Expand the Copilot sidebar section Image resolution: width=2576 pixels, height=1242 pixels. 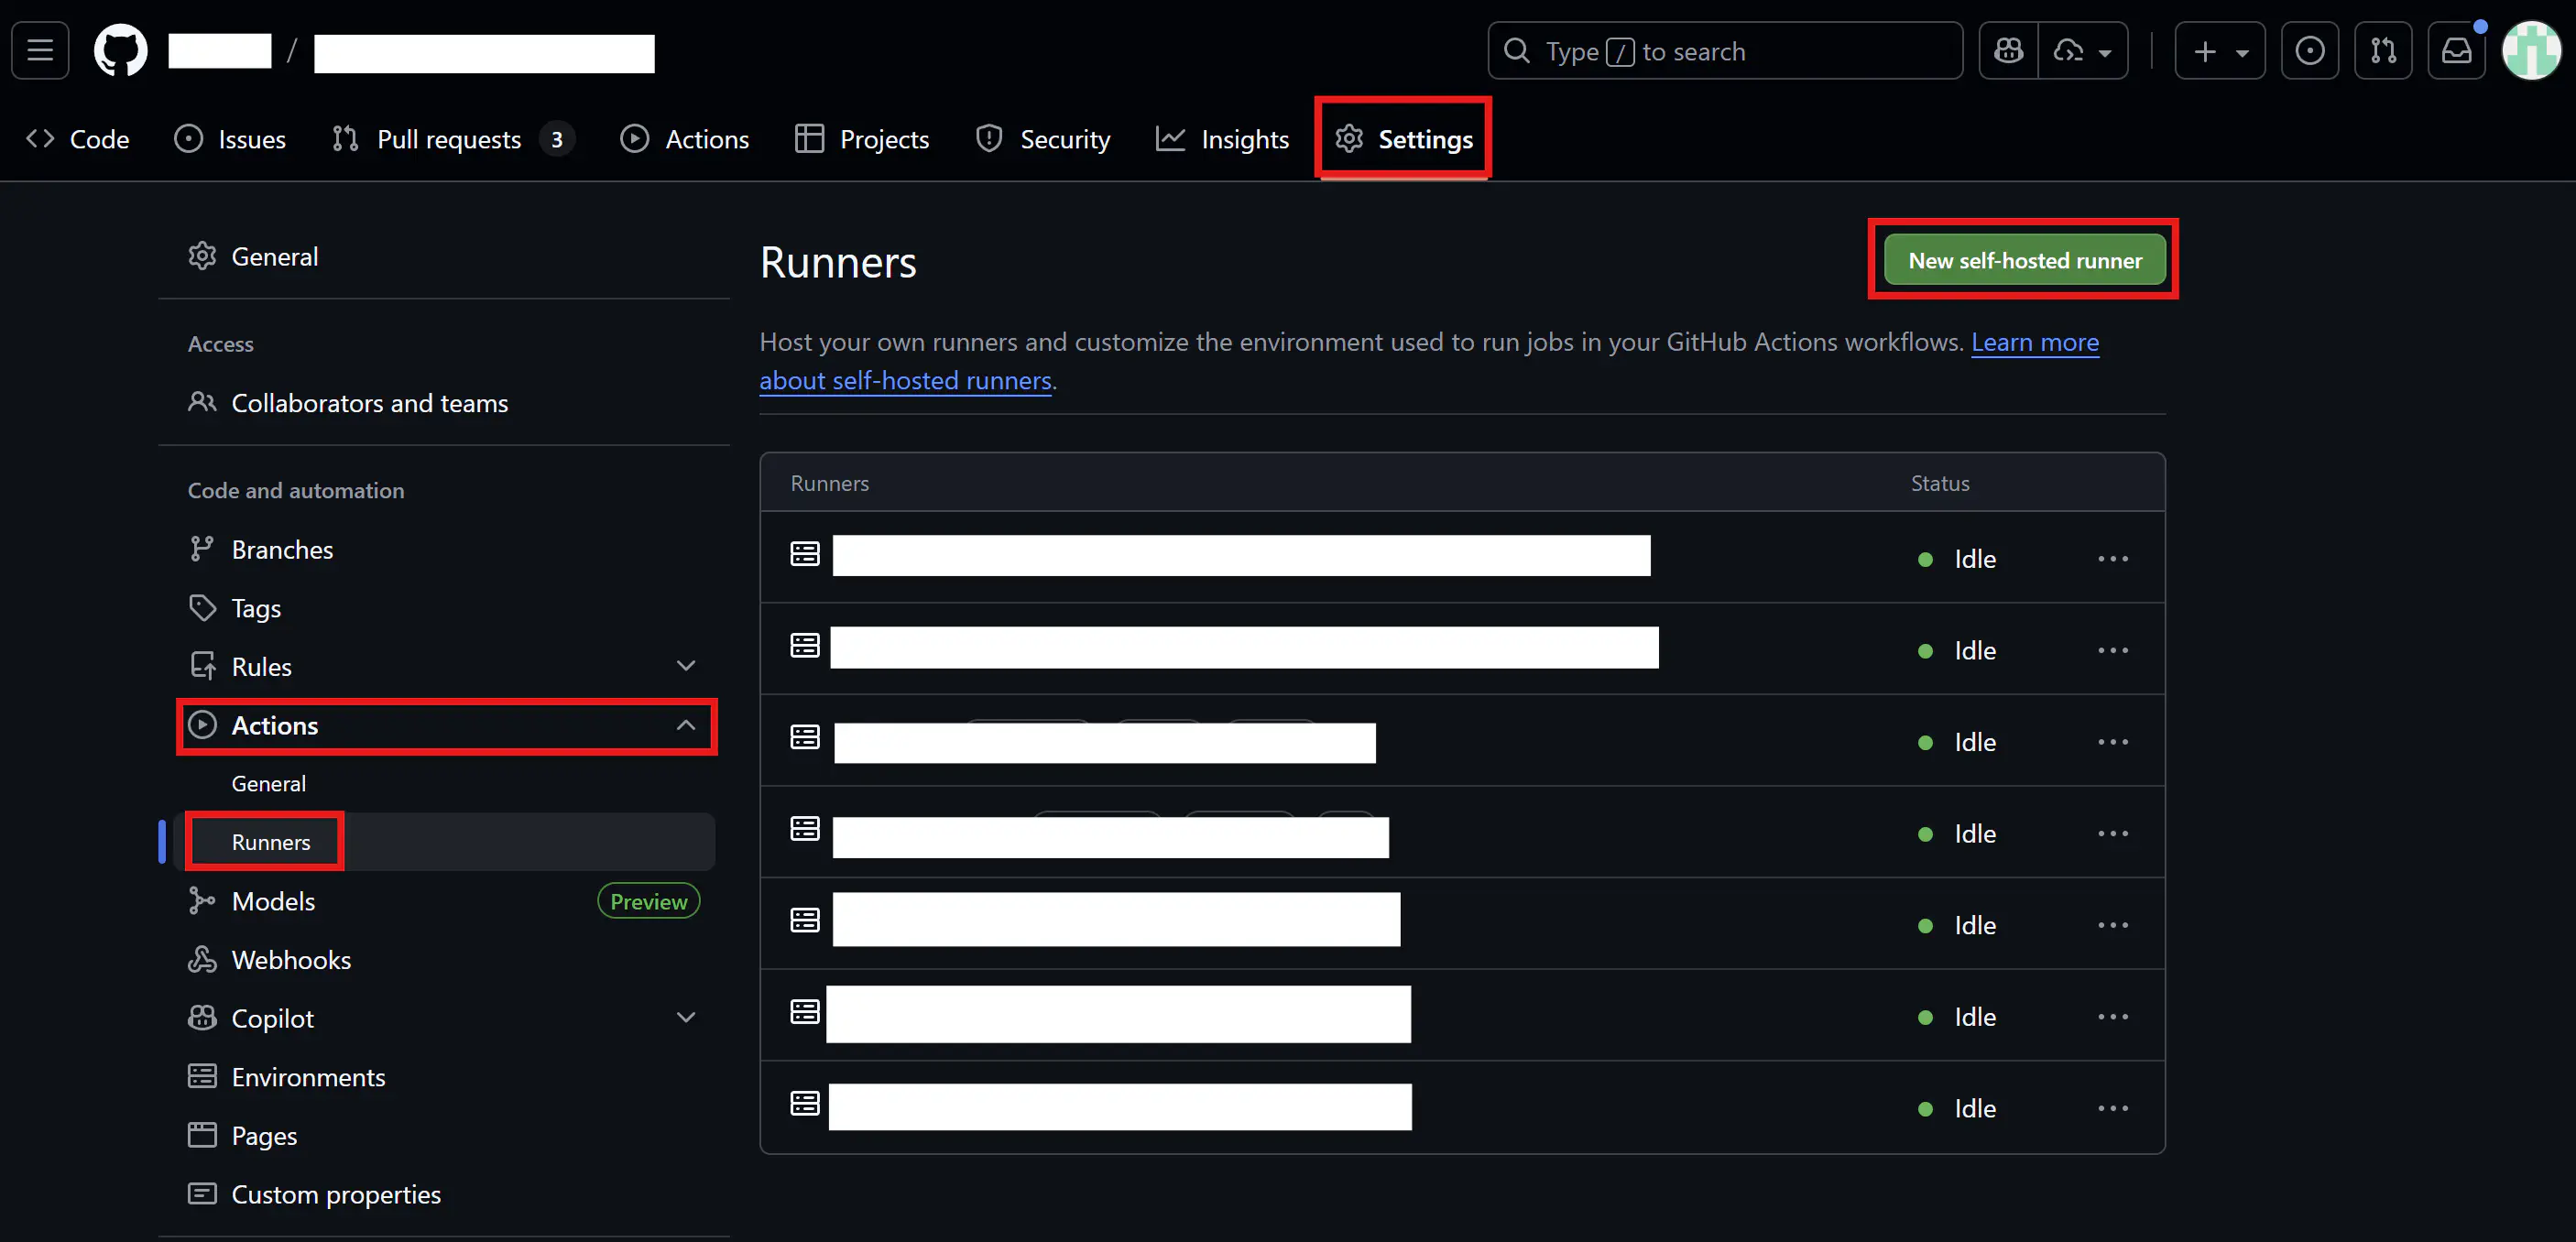[686, 1017]
